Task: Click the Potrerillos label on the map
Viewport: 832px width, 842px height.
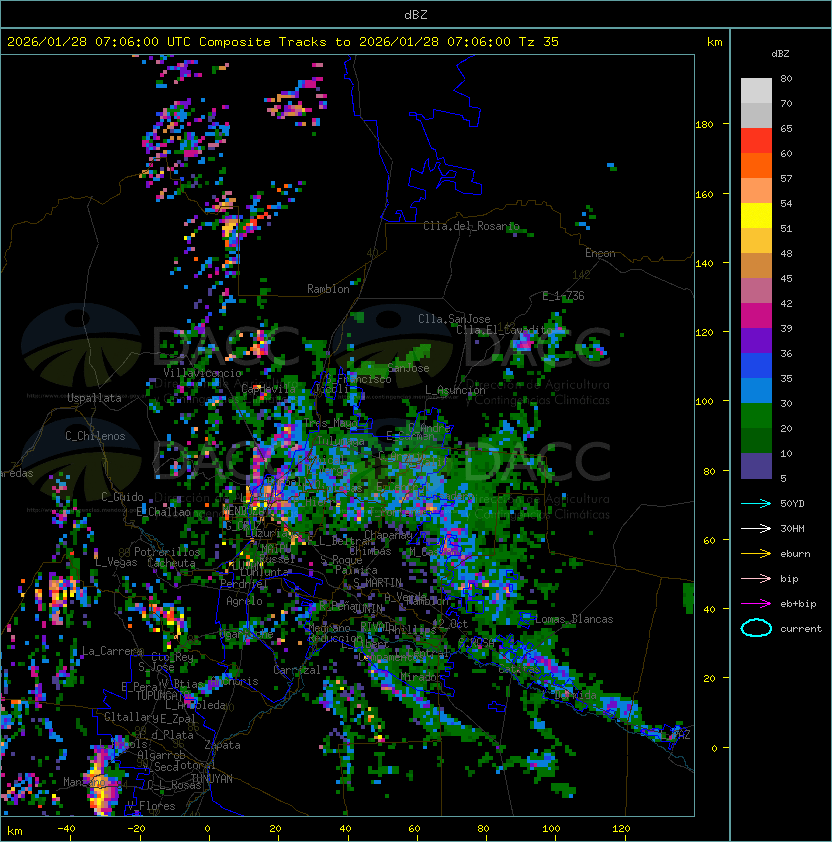Action: (x=167, y=552)
